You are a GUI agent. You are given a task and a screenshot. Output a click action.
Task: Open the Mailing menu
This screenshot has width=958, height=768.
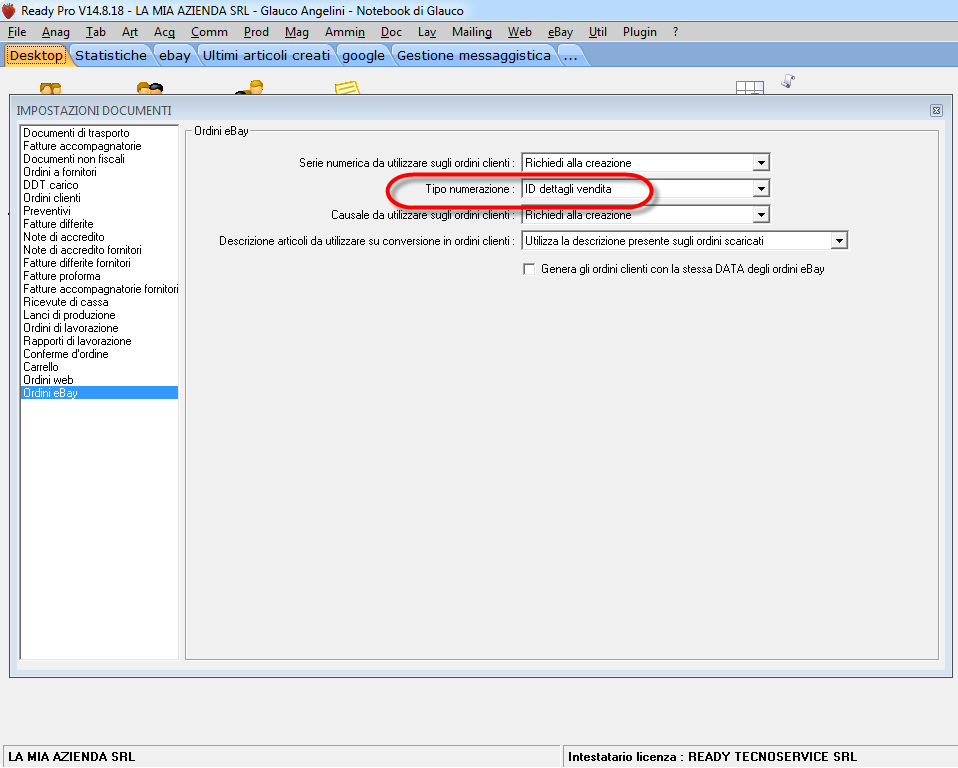click(x=472, y=32)
